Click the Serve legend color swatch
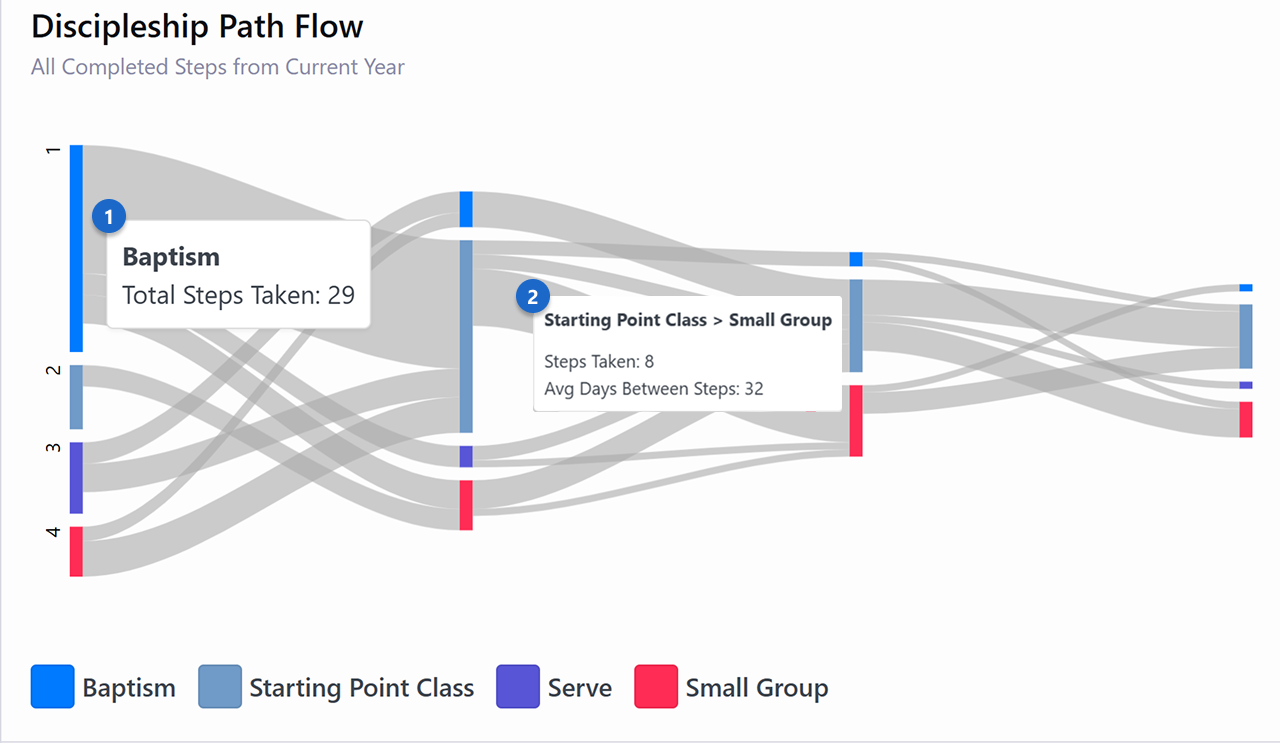Image resolution: width=1280 pixels, height=743 pixels. click(x=518, y=687)
